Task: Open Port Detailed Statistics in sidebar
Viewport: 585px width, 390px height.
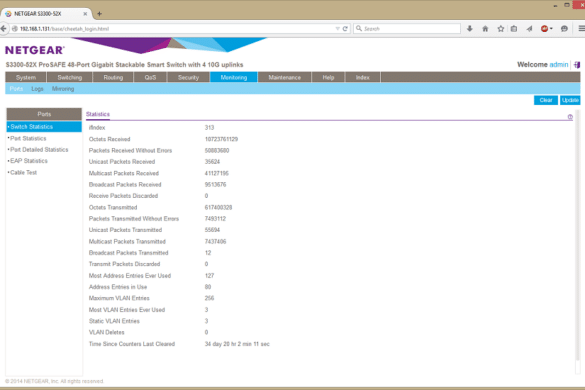Action: 39,150
